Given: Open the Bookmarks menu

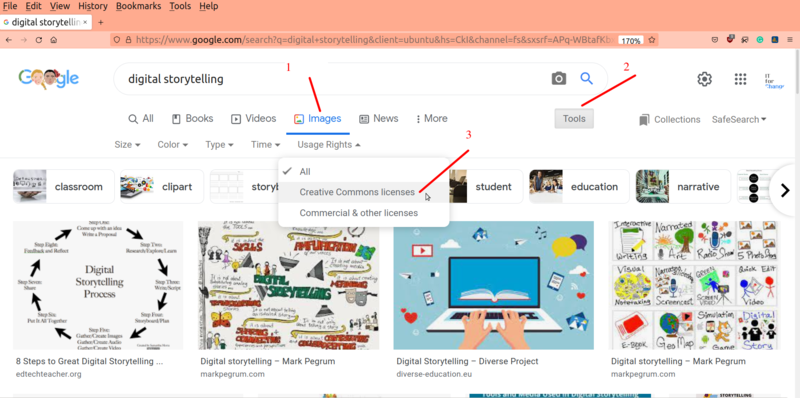Looking at the screenshot, I should click(138, 6).
